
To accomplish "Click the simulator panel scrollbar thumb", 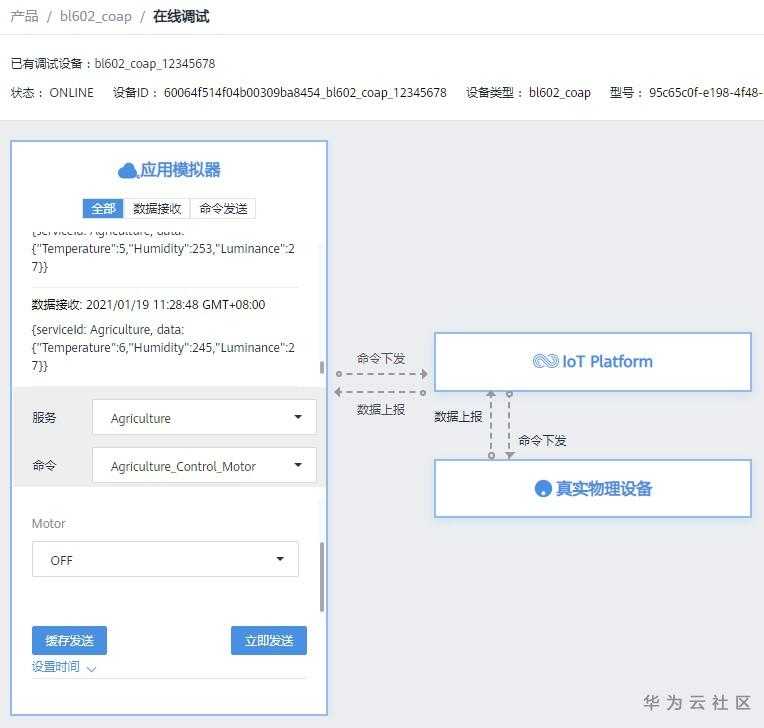I will coord(322,576).
